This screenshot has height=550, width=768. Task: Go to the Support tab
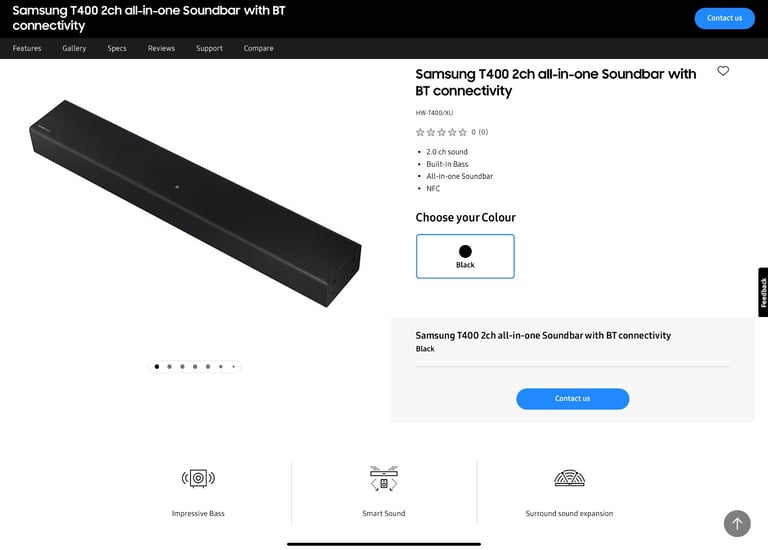(209, 48)
